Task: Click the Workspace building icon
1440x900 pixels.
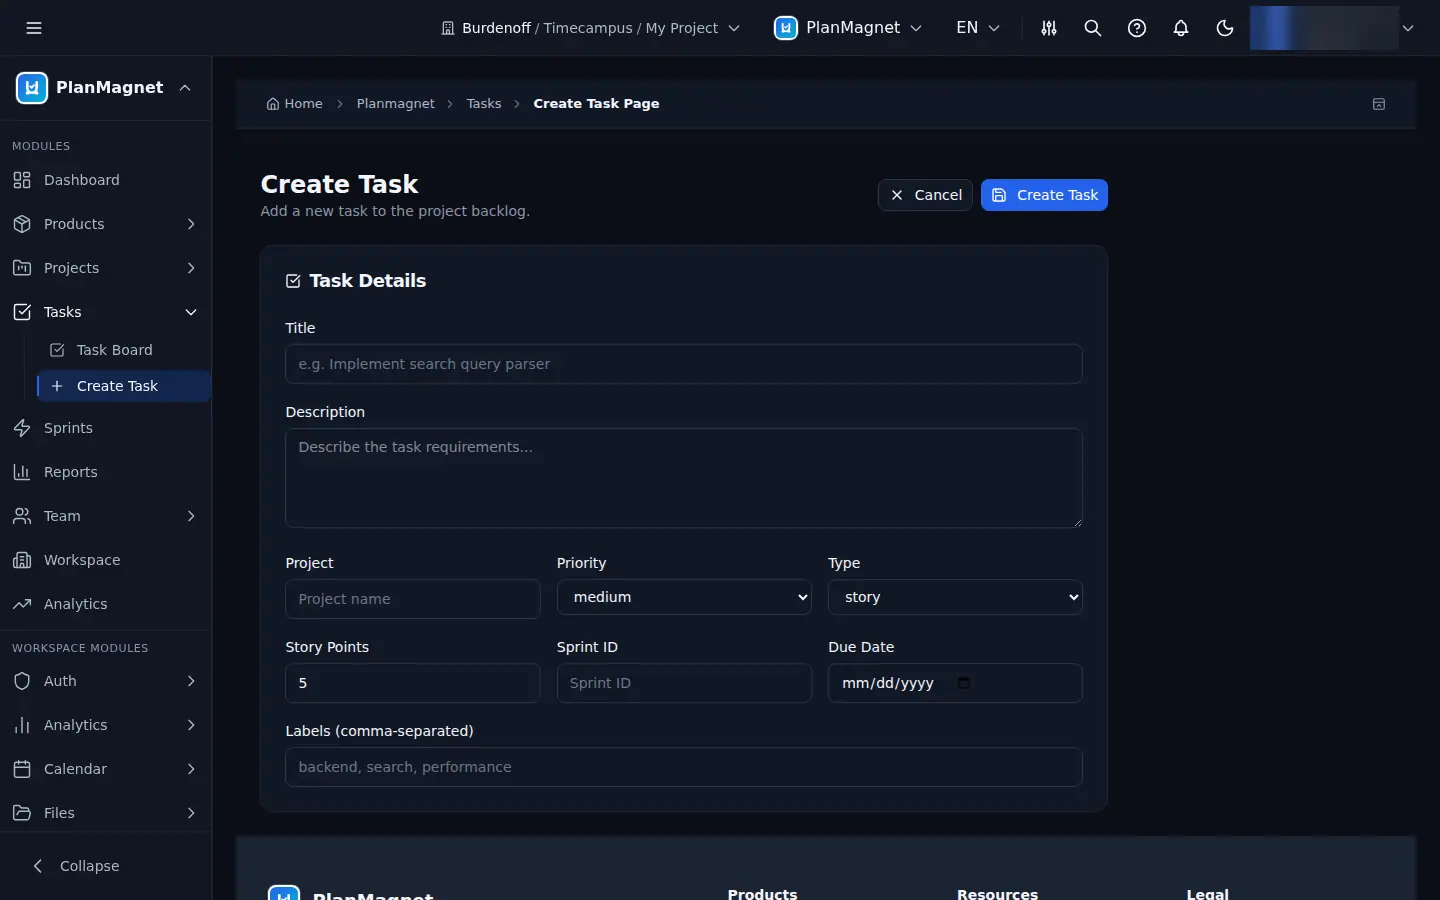Action: tap(22, 560)
